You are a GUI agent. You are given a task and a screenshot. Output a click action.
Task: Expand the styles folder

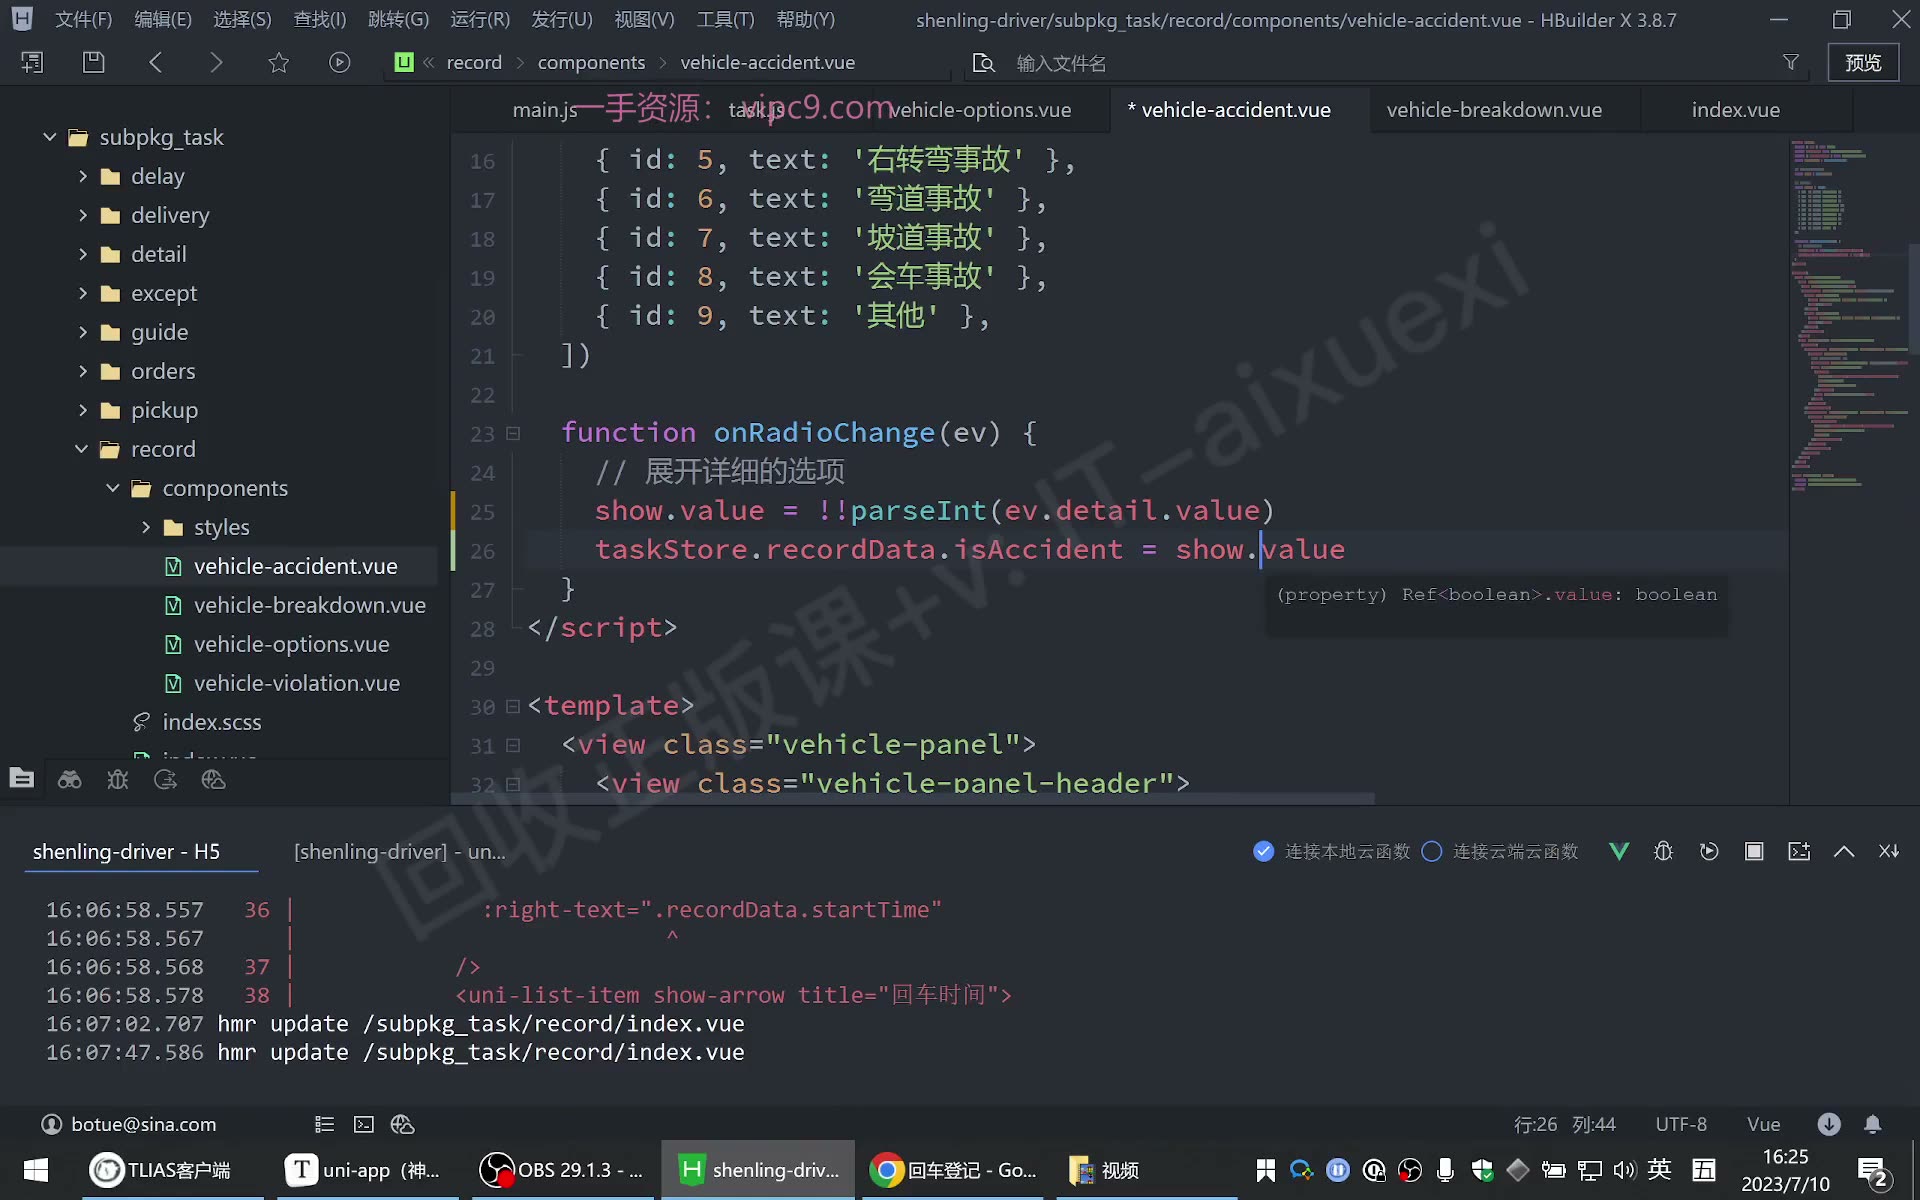[146, 527]
